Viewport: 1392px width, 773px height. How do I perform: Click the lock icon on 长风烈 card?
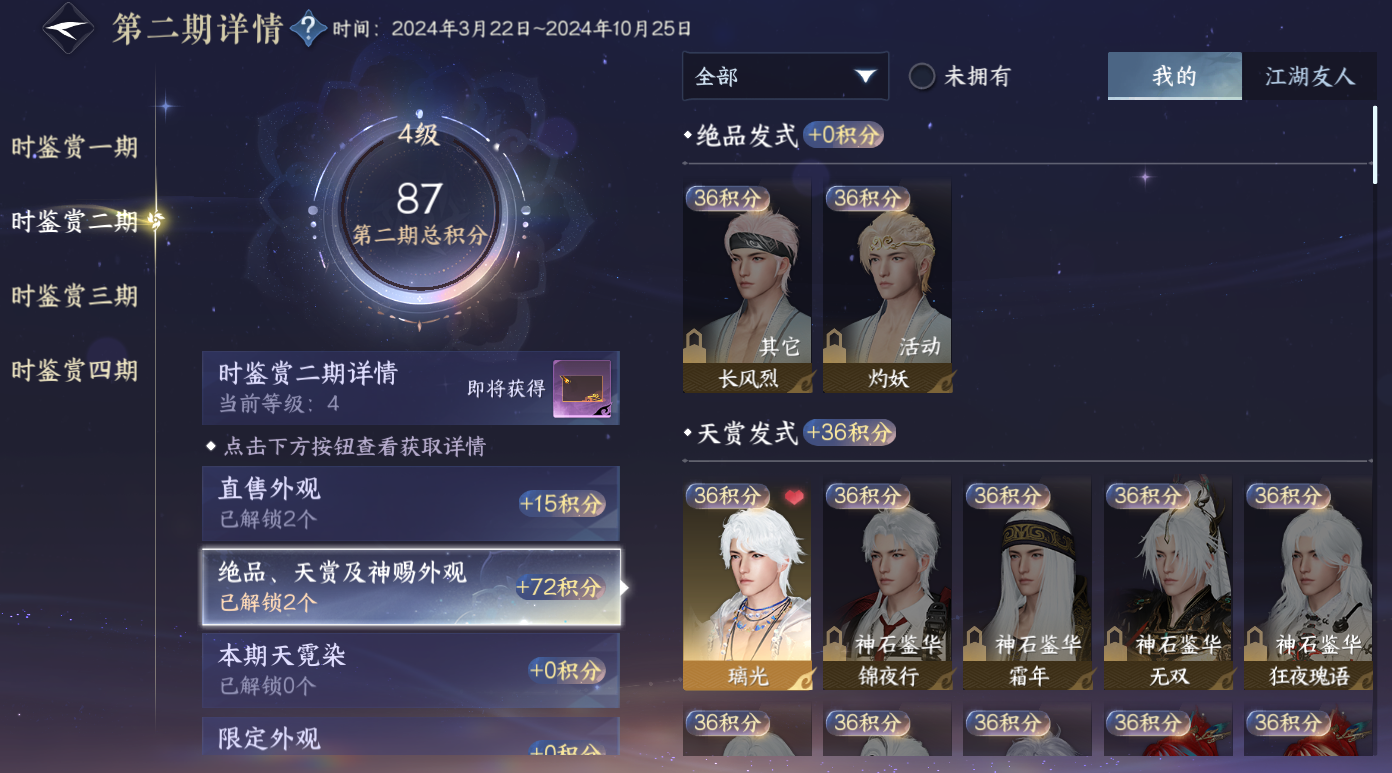click(x=694, y=345)
